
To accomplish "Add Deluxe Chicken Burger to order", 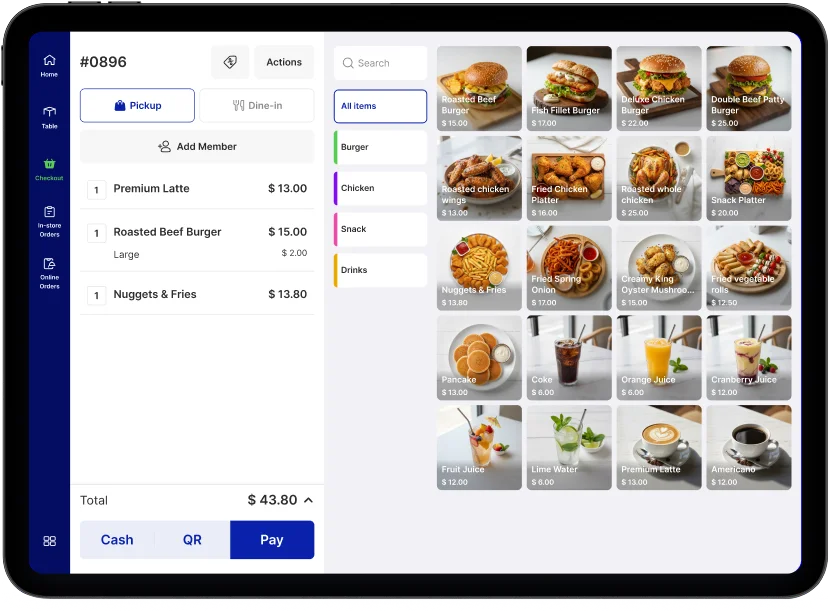I will point(659,88).
